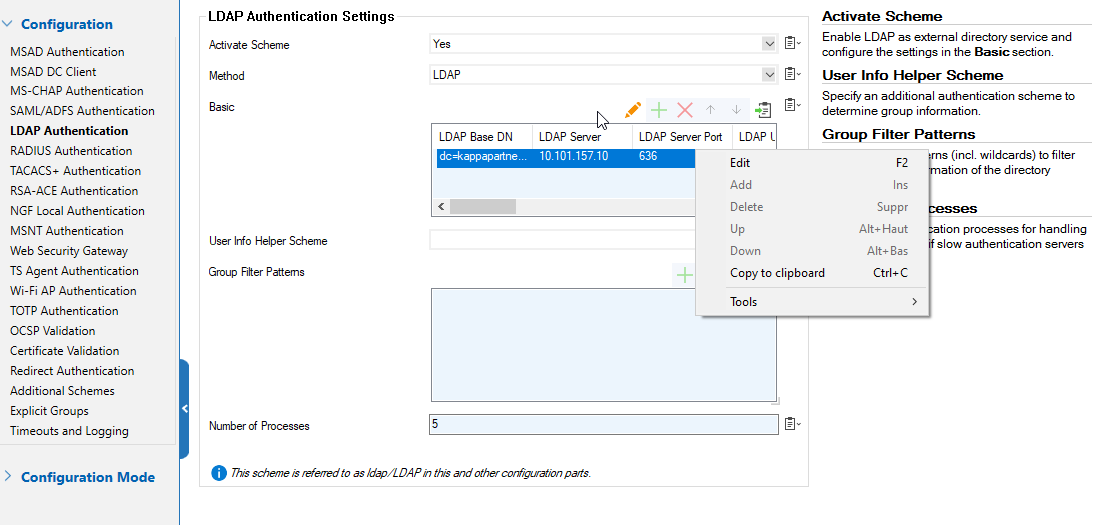The image size is (1118, 525).
Task: Open clipboard menu icon beside Number of Processes
Action: (x=792, y=425)
